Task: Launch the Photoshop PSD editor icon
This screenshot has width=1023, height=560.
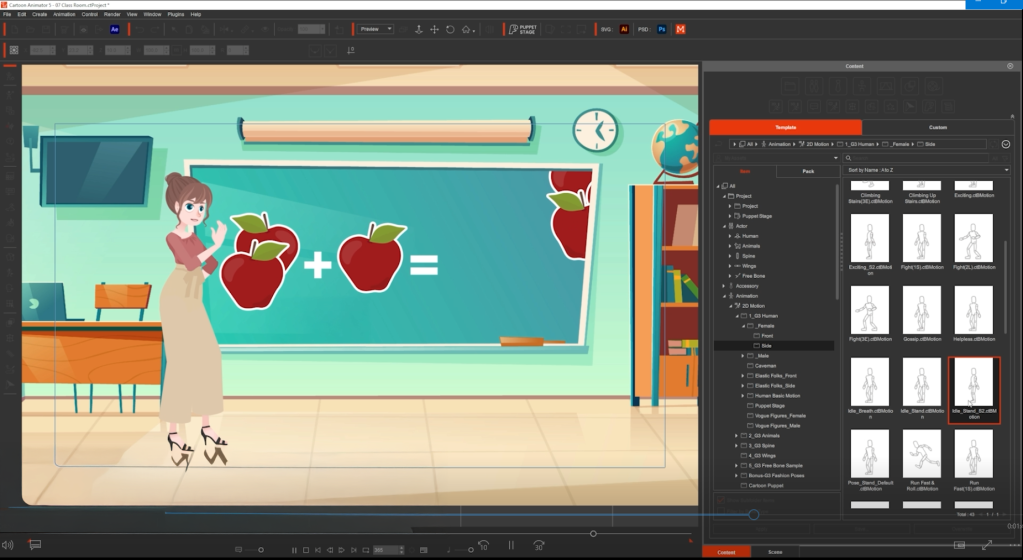Action: pyautogui.click(x=662, y=30)
